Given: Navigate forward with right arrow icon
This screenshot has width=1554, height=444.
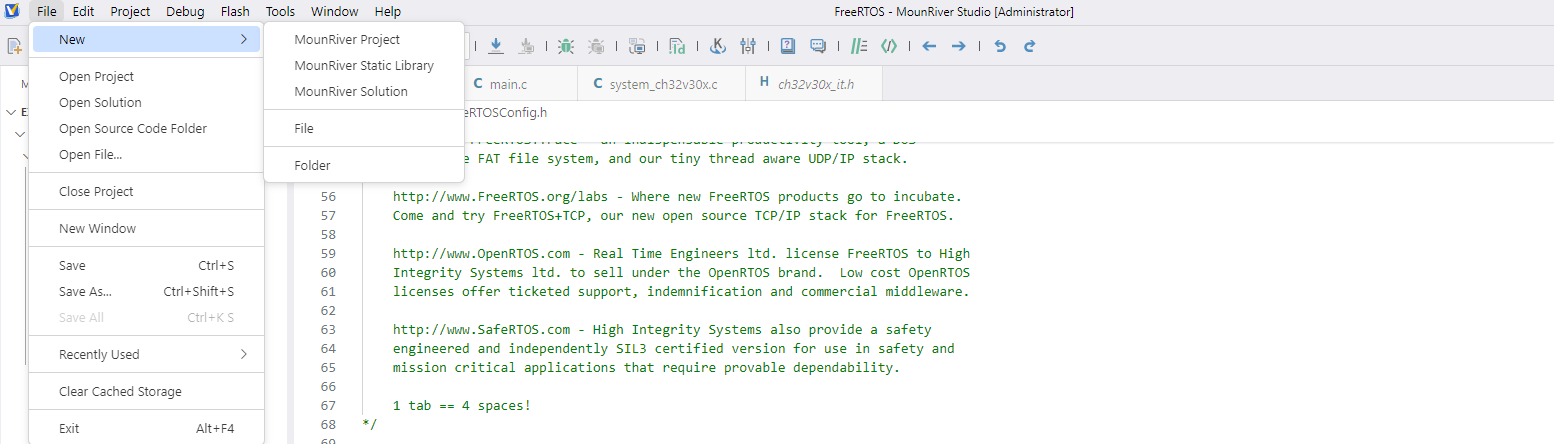Looking at the screenshot, I should (958, 46).
